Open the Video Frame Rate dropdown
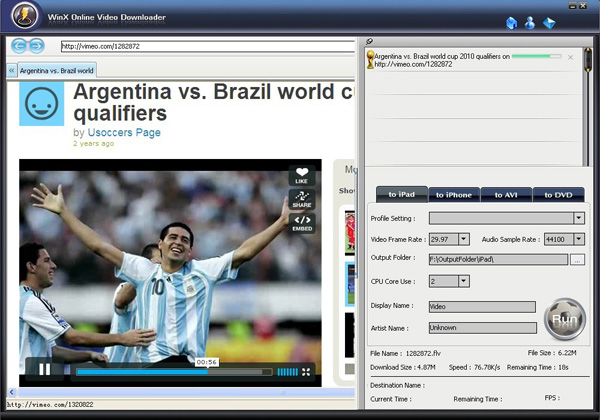Image resolution: width=600 pixels, height=420 pixels. tap(463, 239)
